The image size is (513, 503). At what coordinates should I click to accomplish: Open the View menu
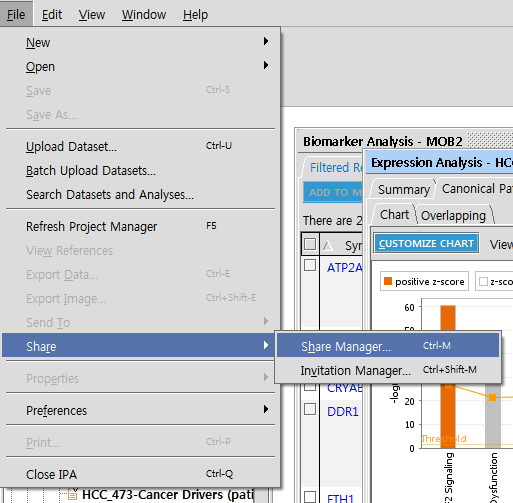click(92, 14)
